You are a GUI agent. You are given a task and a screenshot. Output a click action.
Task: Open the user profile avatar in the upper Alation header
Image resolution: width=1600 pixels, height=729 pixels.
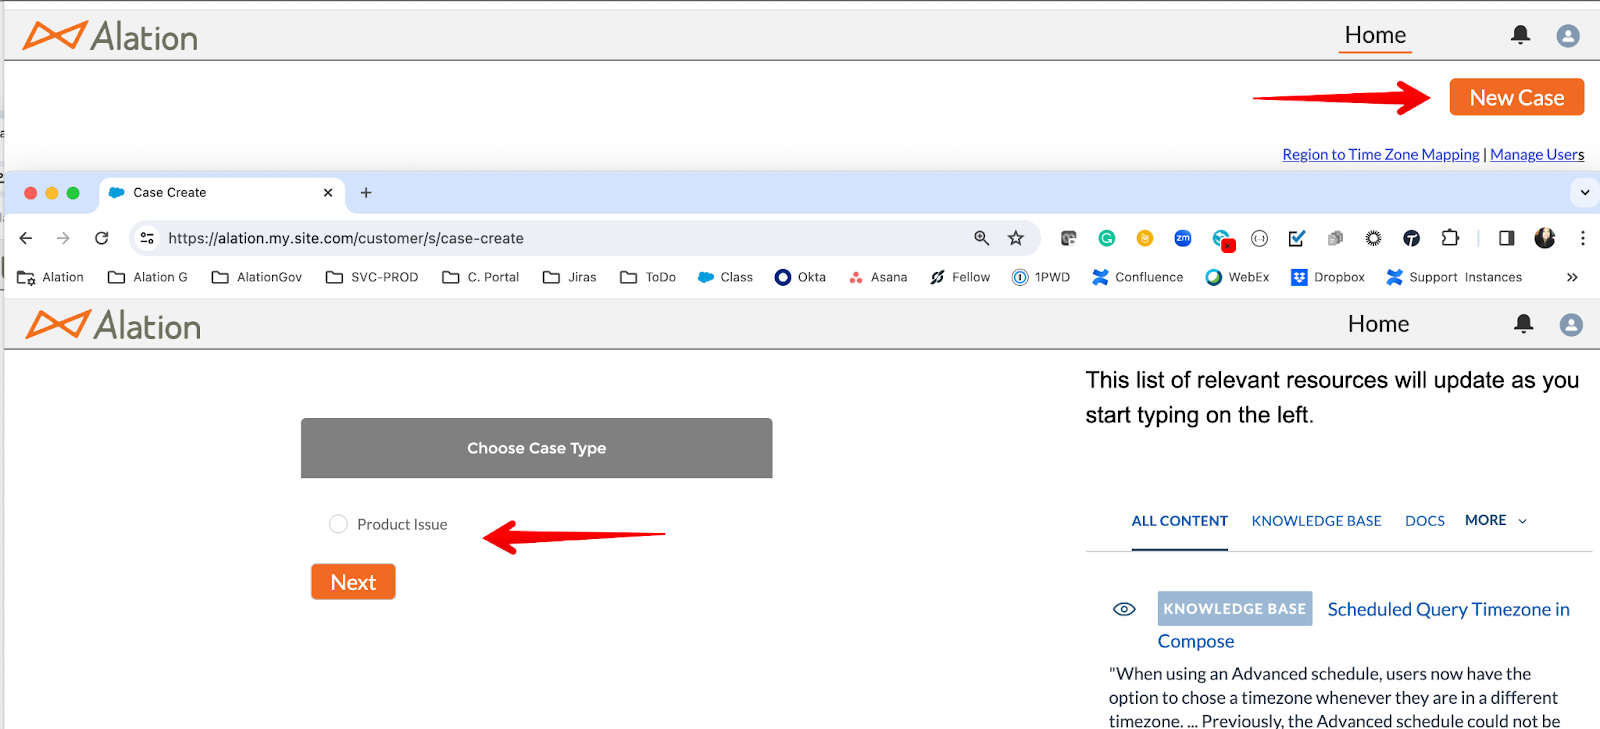point(1568,36)
